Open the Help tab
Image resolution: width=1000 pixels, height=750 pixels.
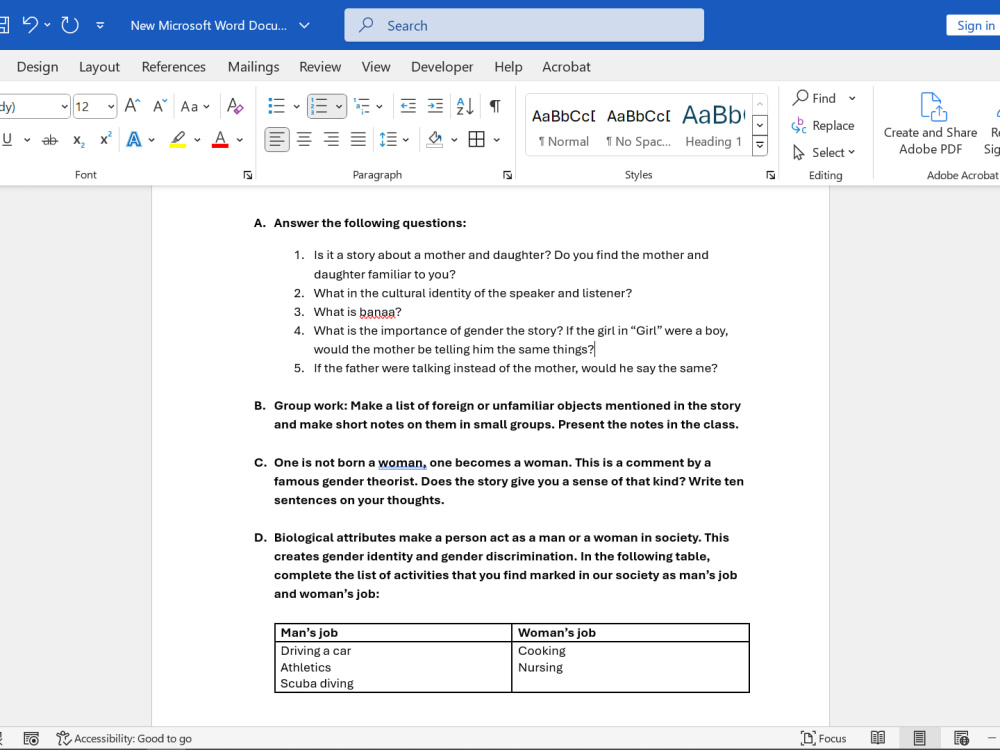point(508,66)
